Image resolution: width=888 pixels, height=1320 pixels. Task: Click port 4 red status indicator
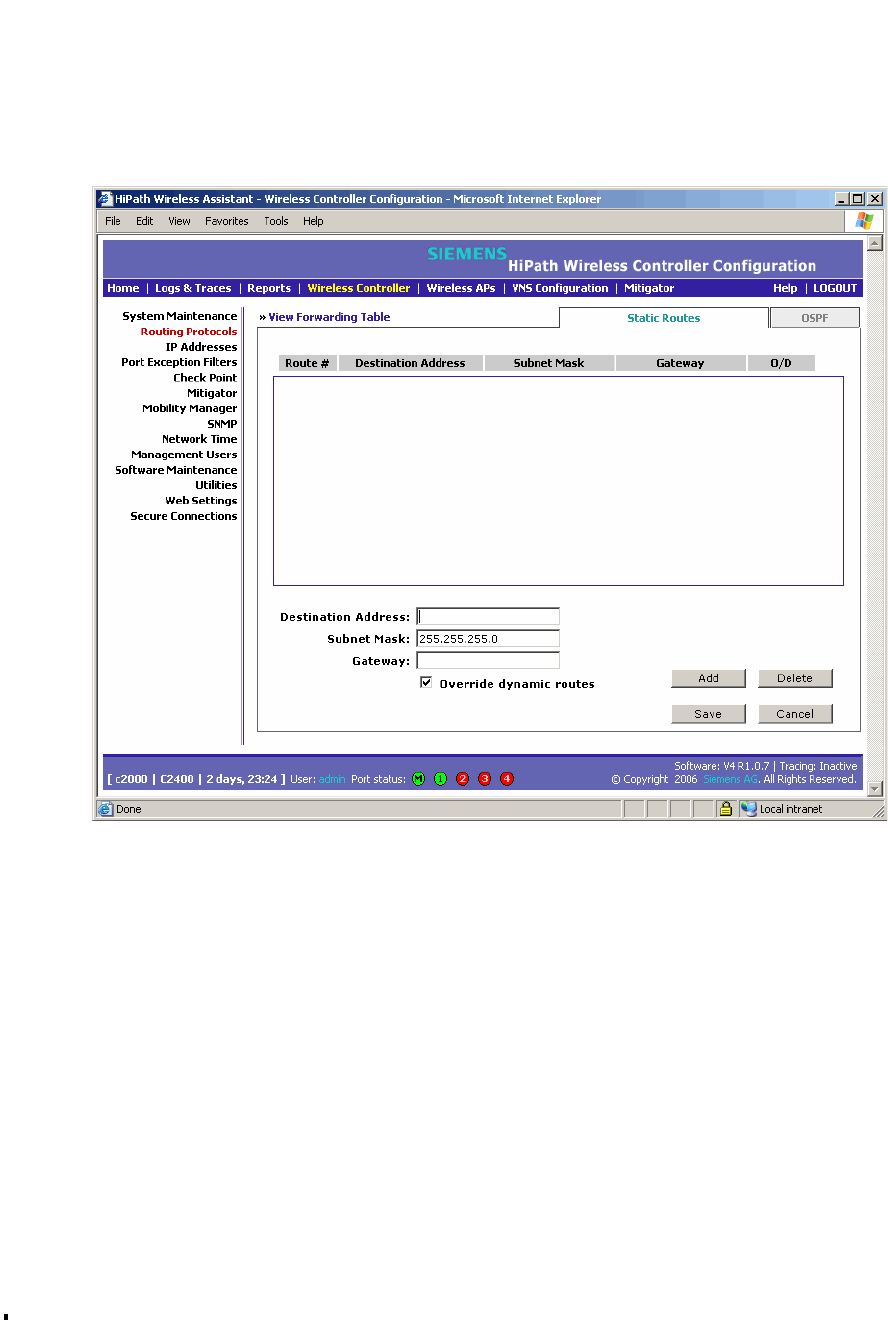tap(507, 779)
